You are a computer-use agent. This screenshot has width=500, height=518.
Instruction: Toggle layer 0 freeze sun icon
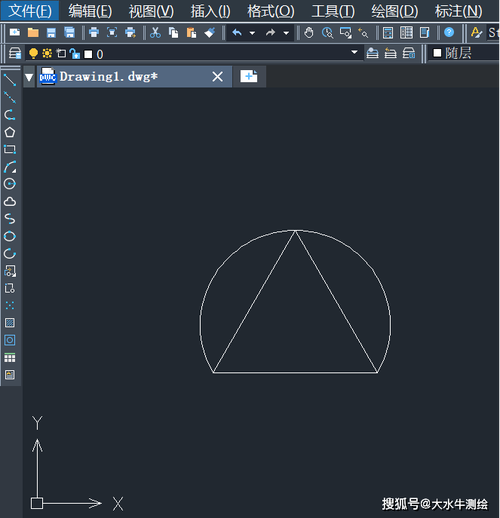47,53
